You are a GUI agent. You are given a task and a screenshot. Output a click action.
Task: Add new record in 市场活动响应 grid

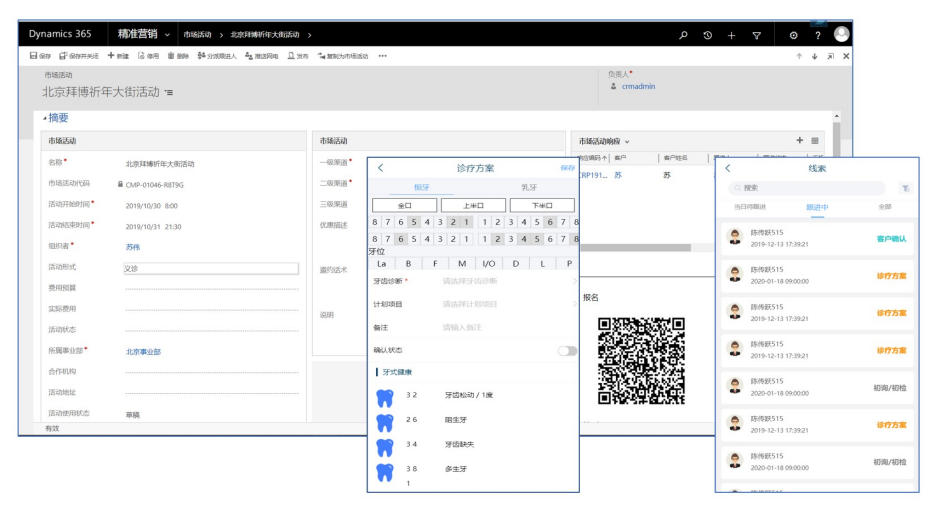tap(799, 141)
